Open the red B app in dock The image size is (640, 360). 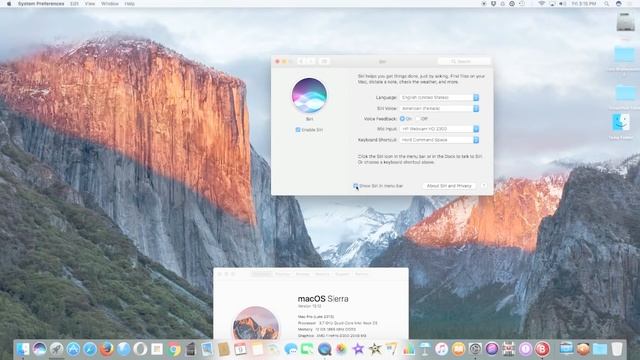542,349
